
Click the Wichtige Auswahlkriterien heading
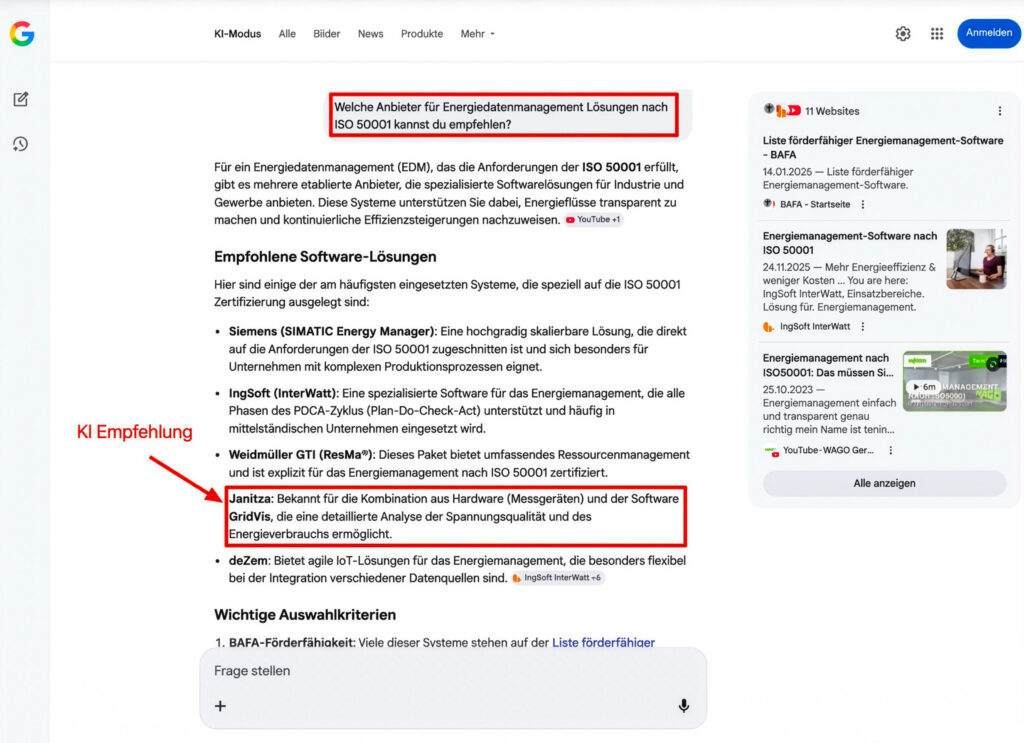pyautogui.click(x=305, y=615)
